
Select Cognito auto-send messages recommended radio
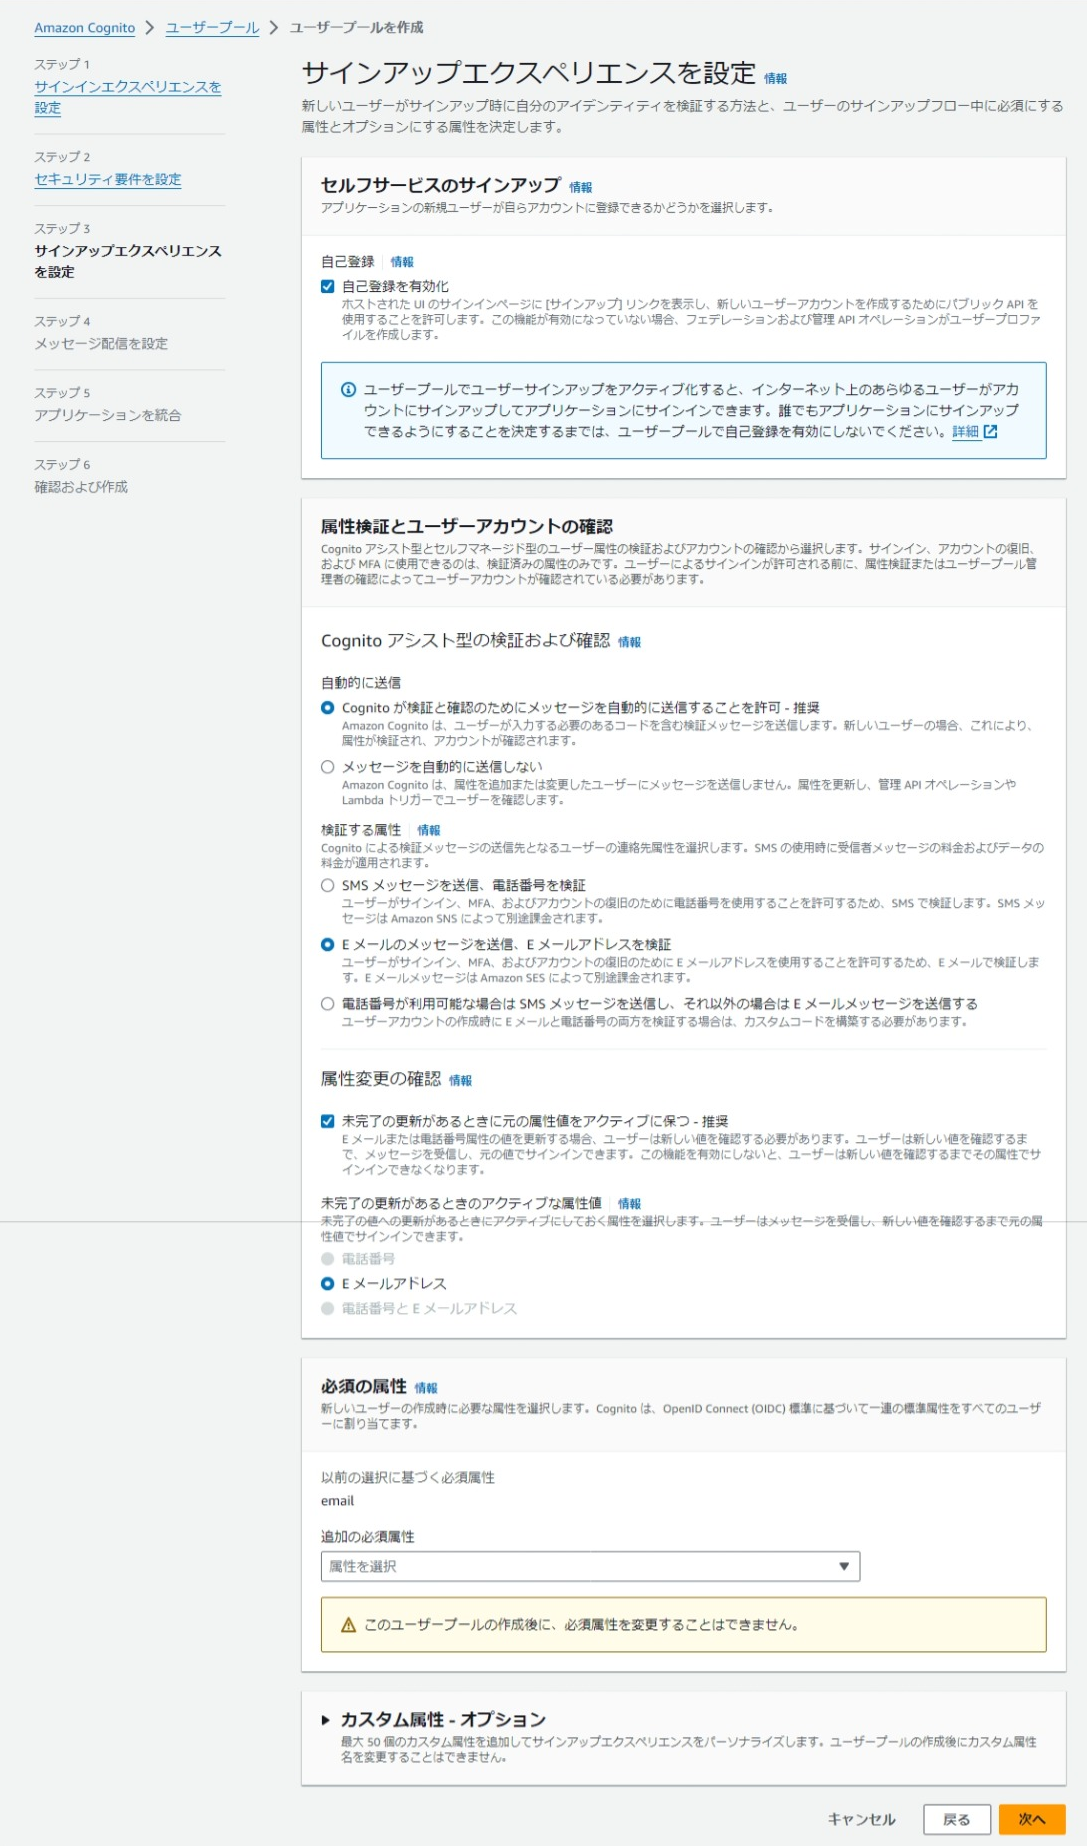pyautogui.click(x=327, y=708)
